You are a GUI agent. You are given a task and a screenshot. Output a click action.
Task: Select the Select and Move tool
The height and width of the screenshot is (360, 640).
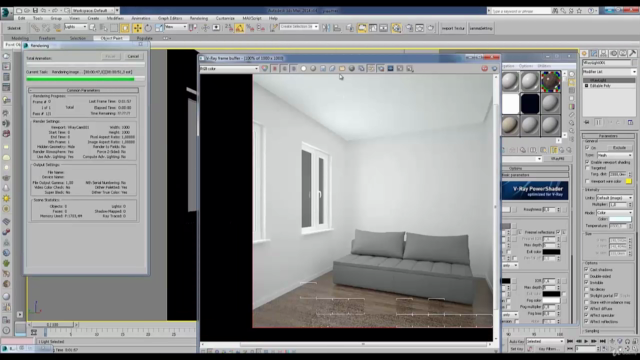pos(138,28)
